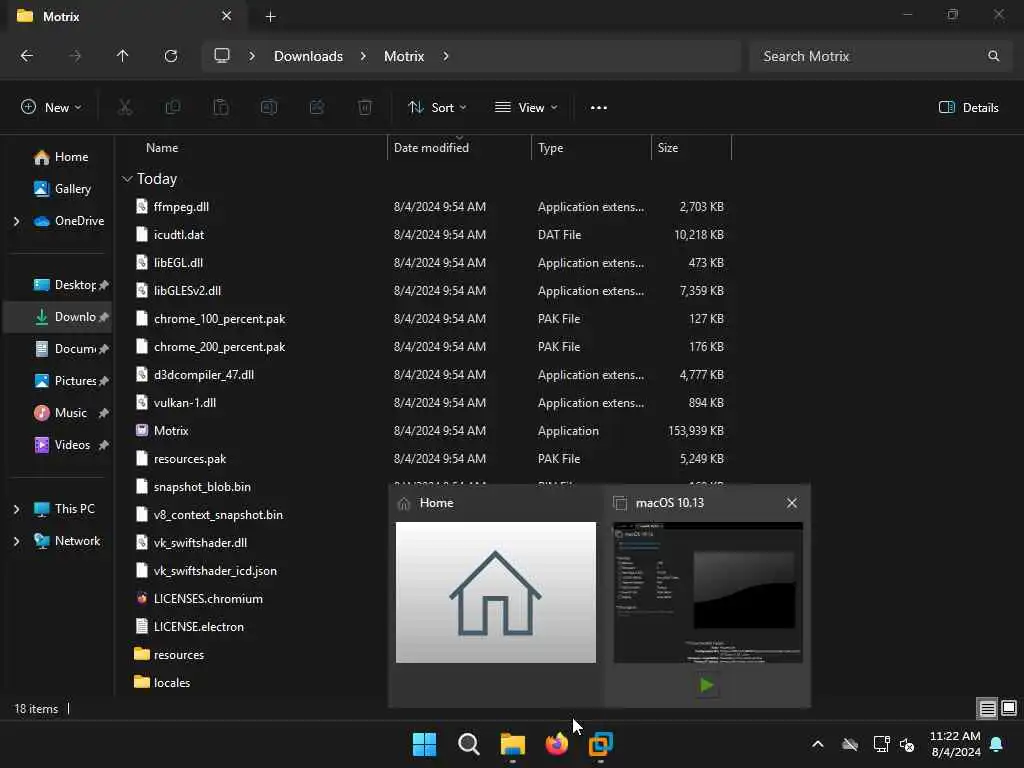The image size is (1024, 768).
Task: Open the View dropdown
Action: (526, 108)
